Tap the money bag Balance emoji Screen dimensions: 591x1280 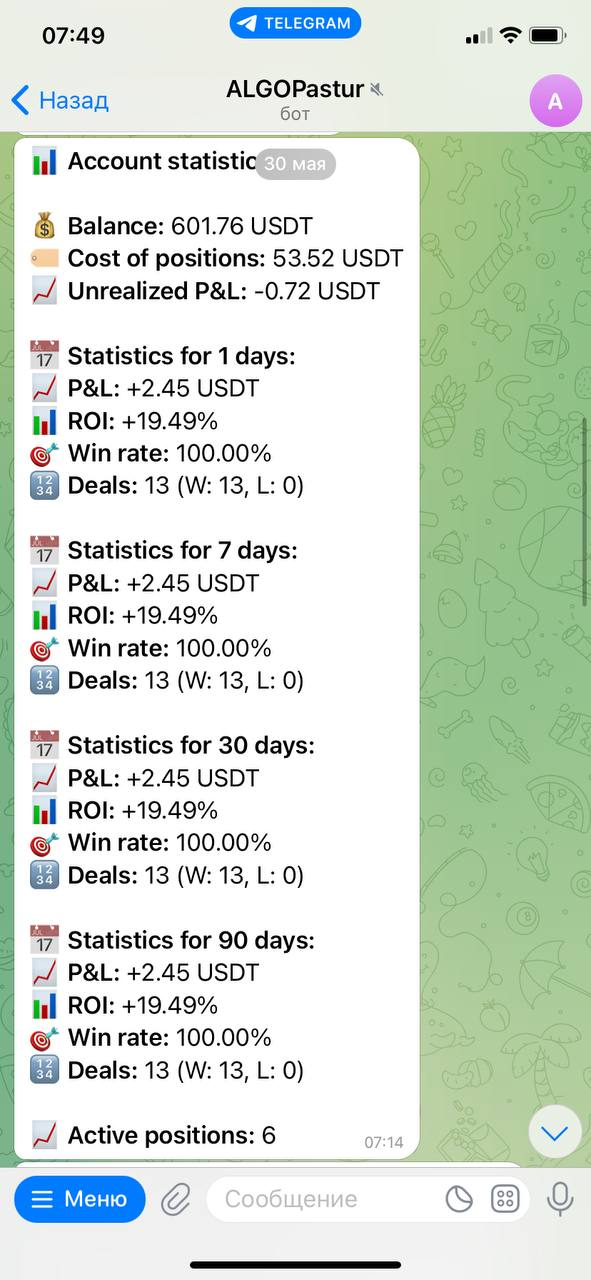click(x=44, y=226)
